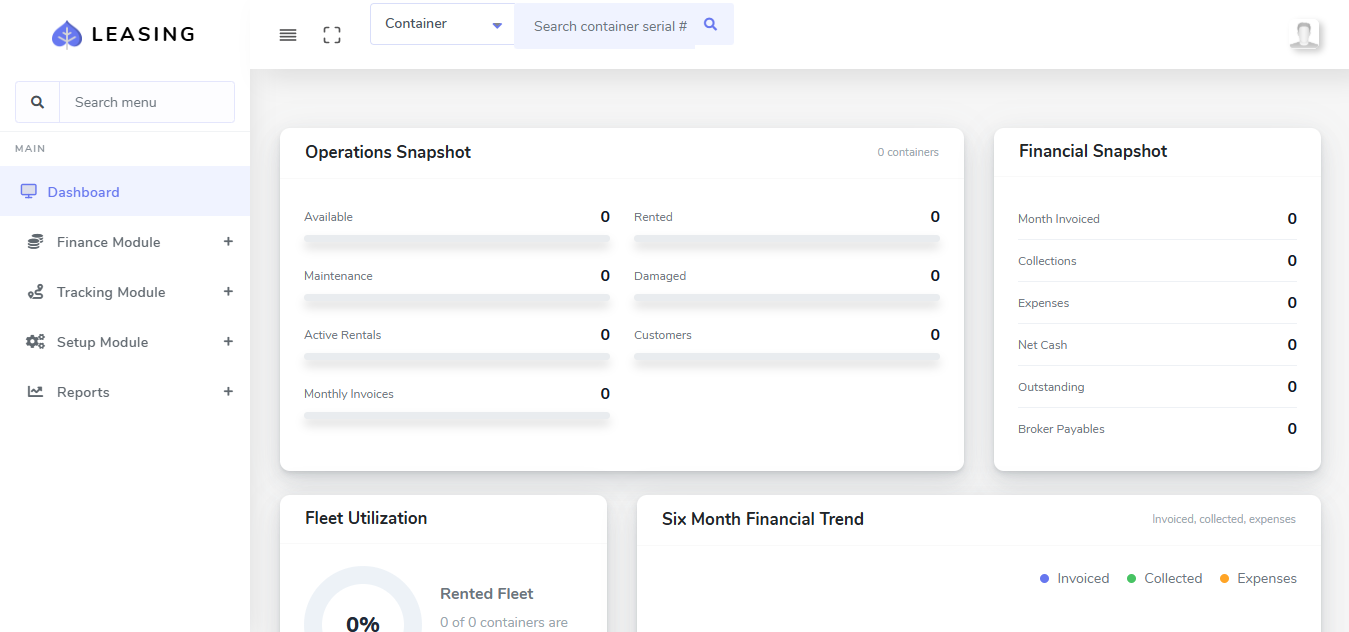Click the monitor icon next to Dashboard
This screenshot has height=632, width=1349.
pos(29,191)
